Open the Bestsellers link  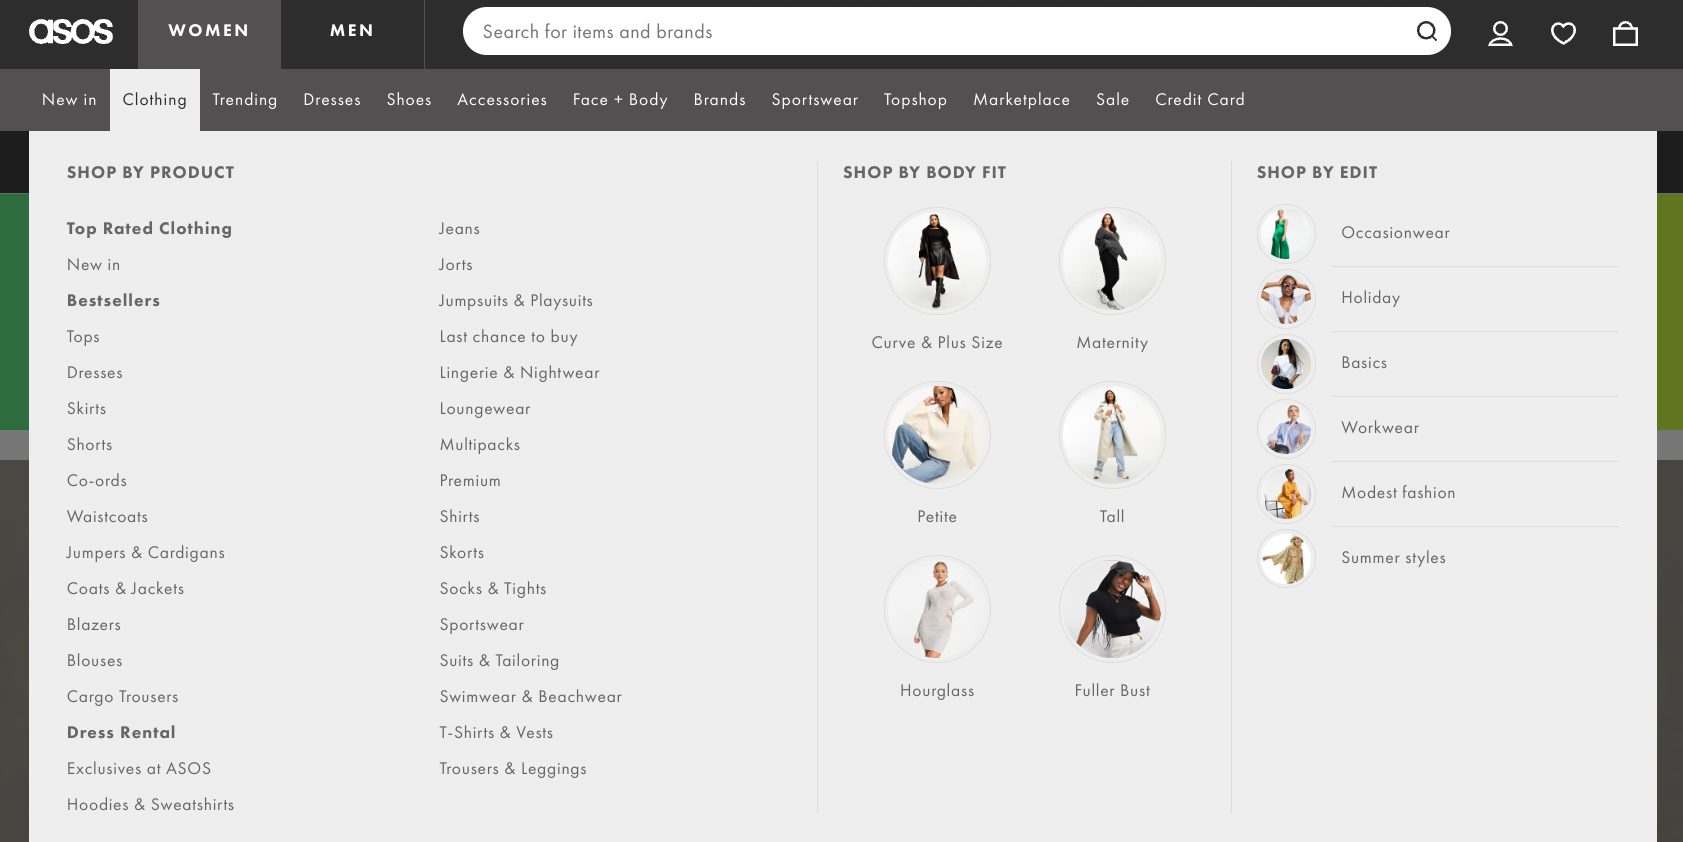tap(113, 300)
